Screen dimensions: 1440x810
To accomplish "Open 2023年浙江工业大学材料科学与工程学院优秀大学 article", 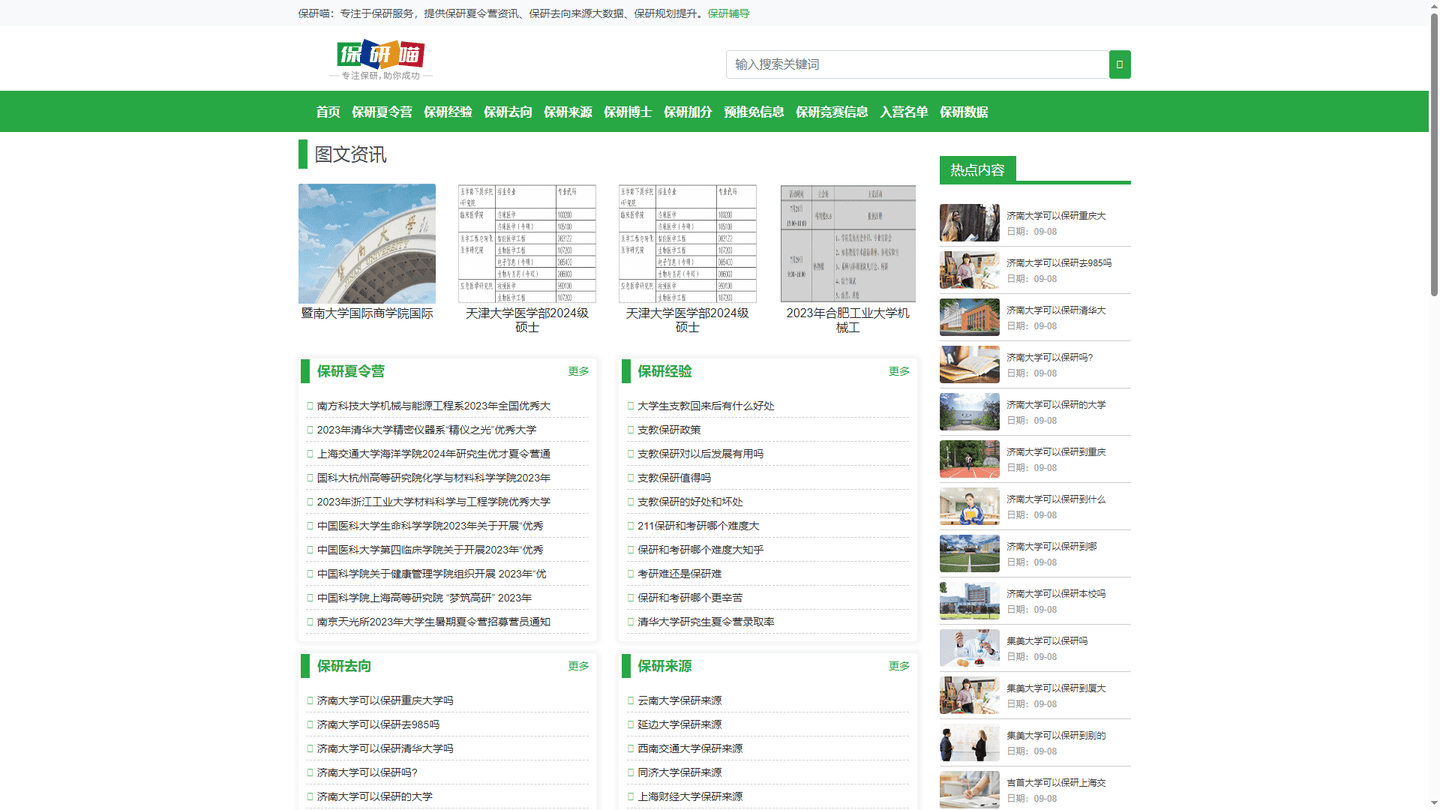I will tap(434, 502).
